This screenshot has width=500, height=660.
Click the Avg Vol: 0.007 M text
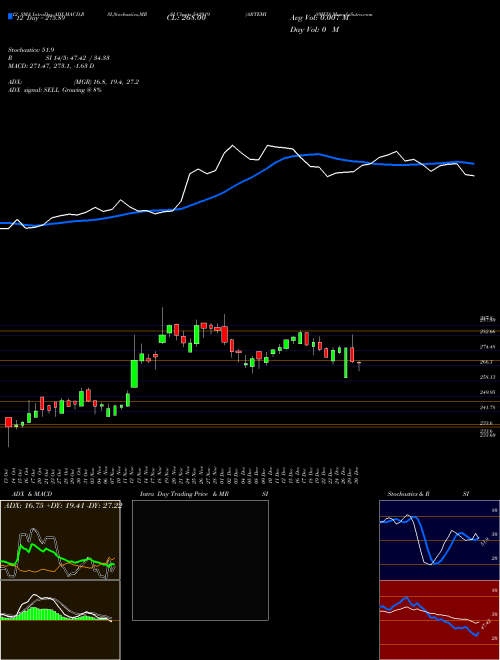(319, 18)
